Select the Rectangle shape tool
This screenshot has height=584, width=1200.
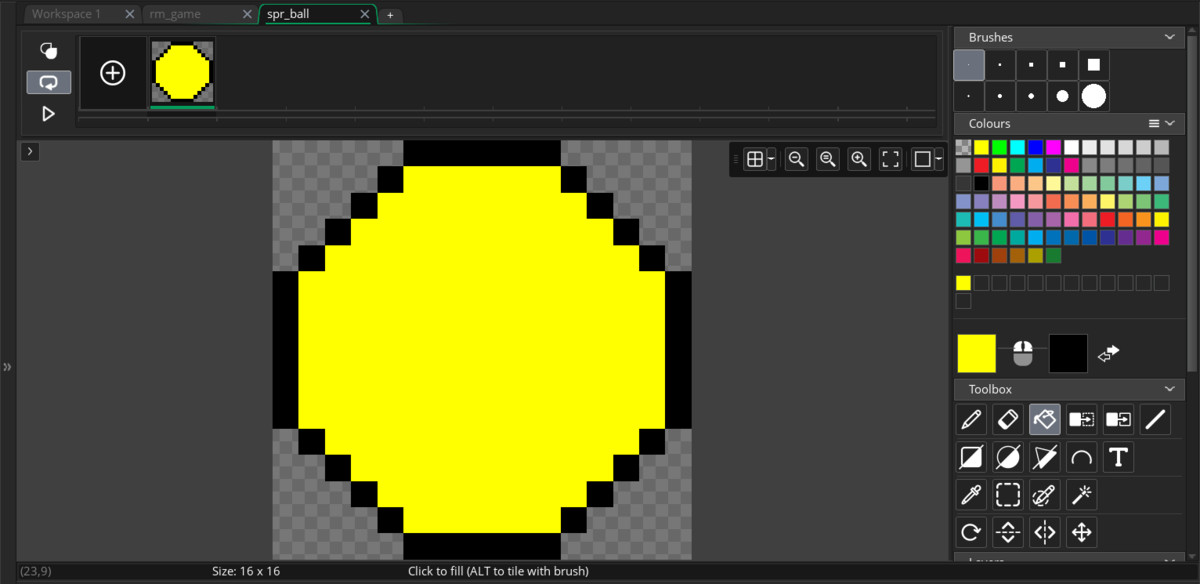971,458
